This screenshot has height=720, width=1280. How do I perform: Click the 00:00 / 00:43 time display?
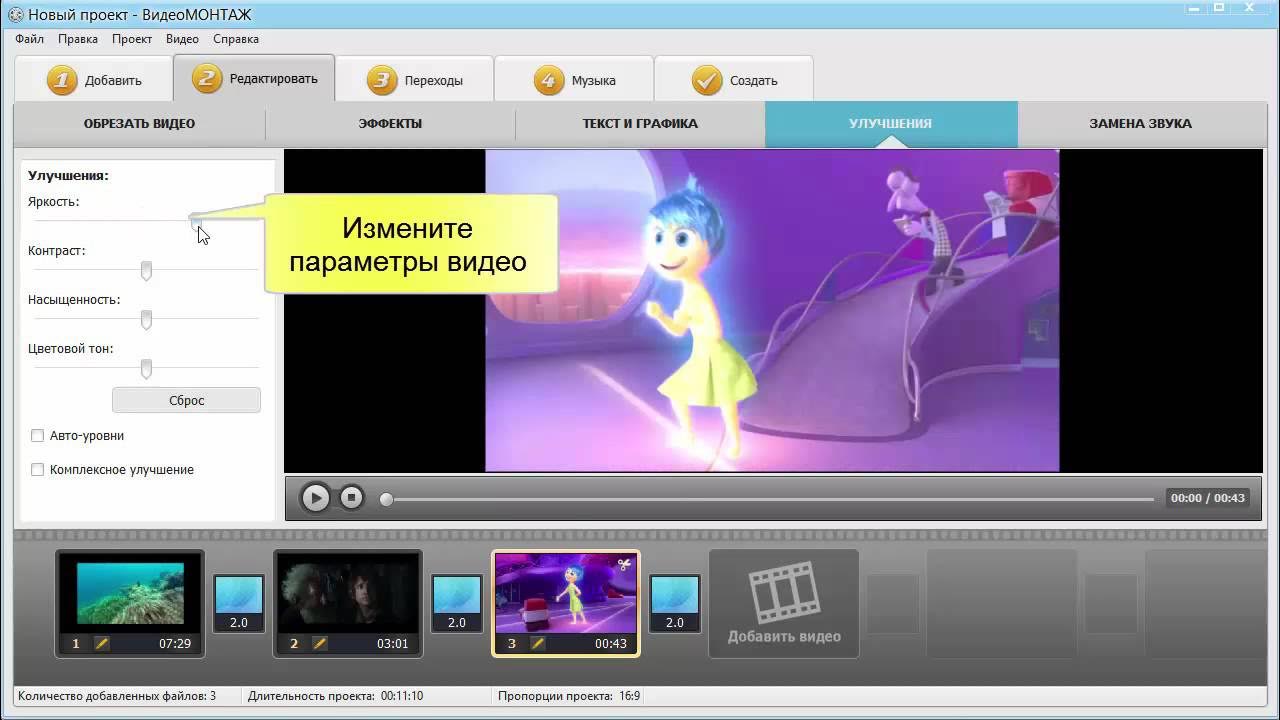pyautogui.click(x=1207, y=498)
